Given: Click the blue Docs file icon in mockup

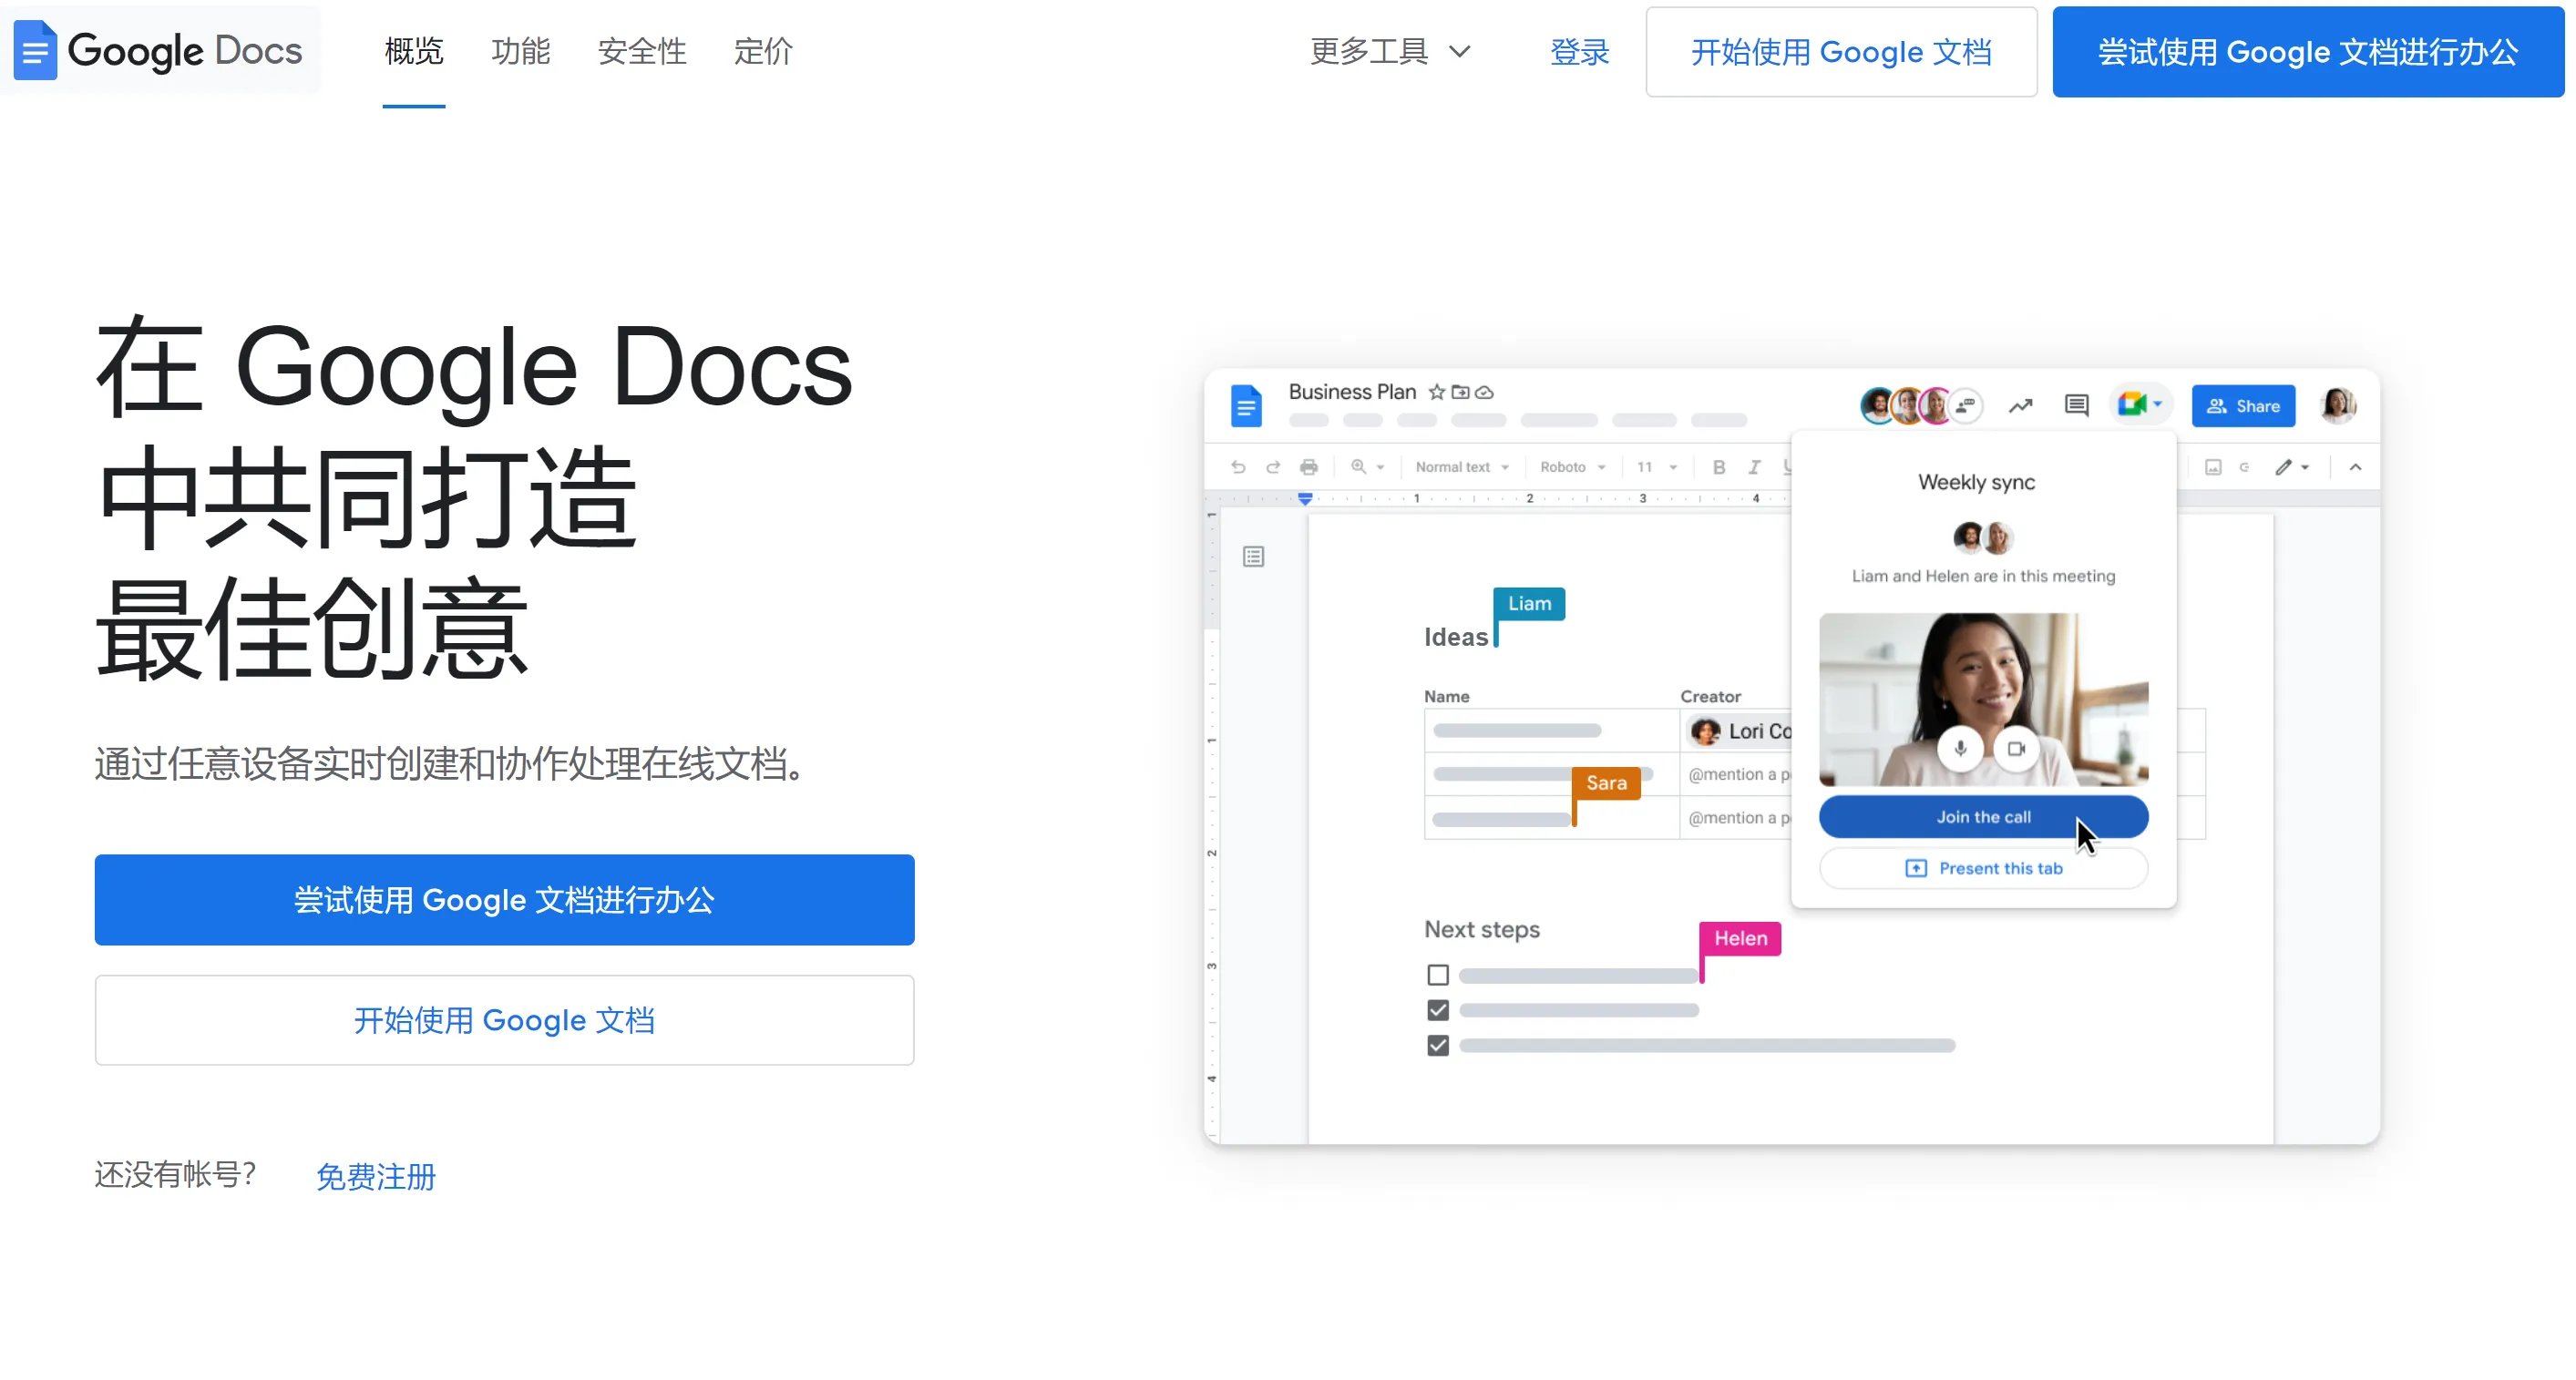Looking at the screenshot, I should tap(1246, 406).
